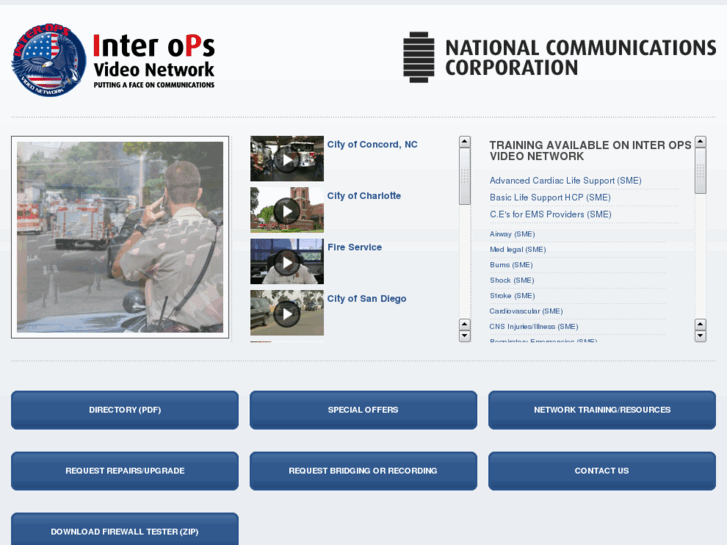Click the National Communications Corporation logo
This screenshot has width=727, height=545.
(x=560, y=58)
